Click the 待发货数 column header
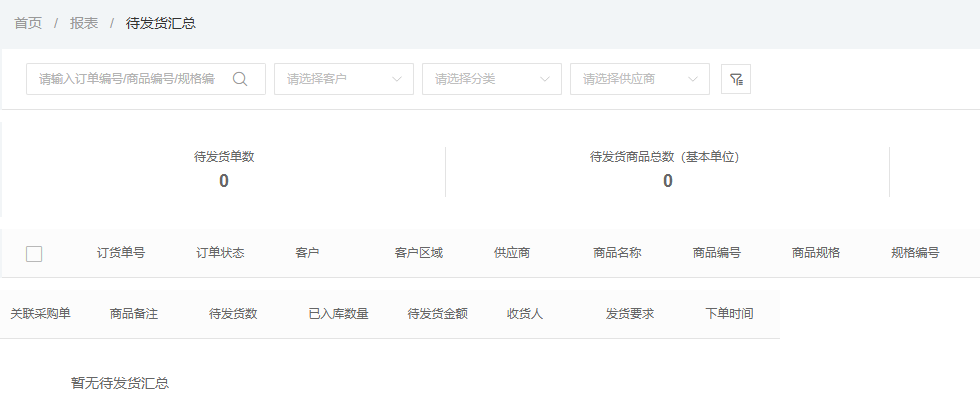Screen dimensions: 980x406 (233, 314)
